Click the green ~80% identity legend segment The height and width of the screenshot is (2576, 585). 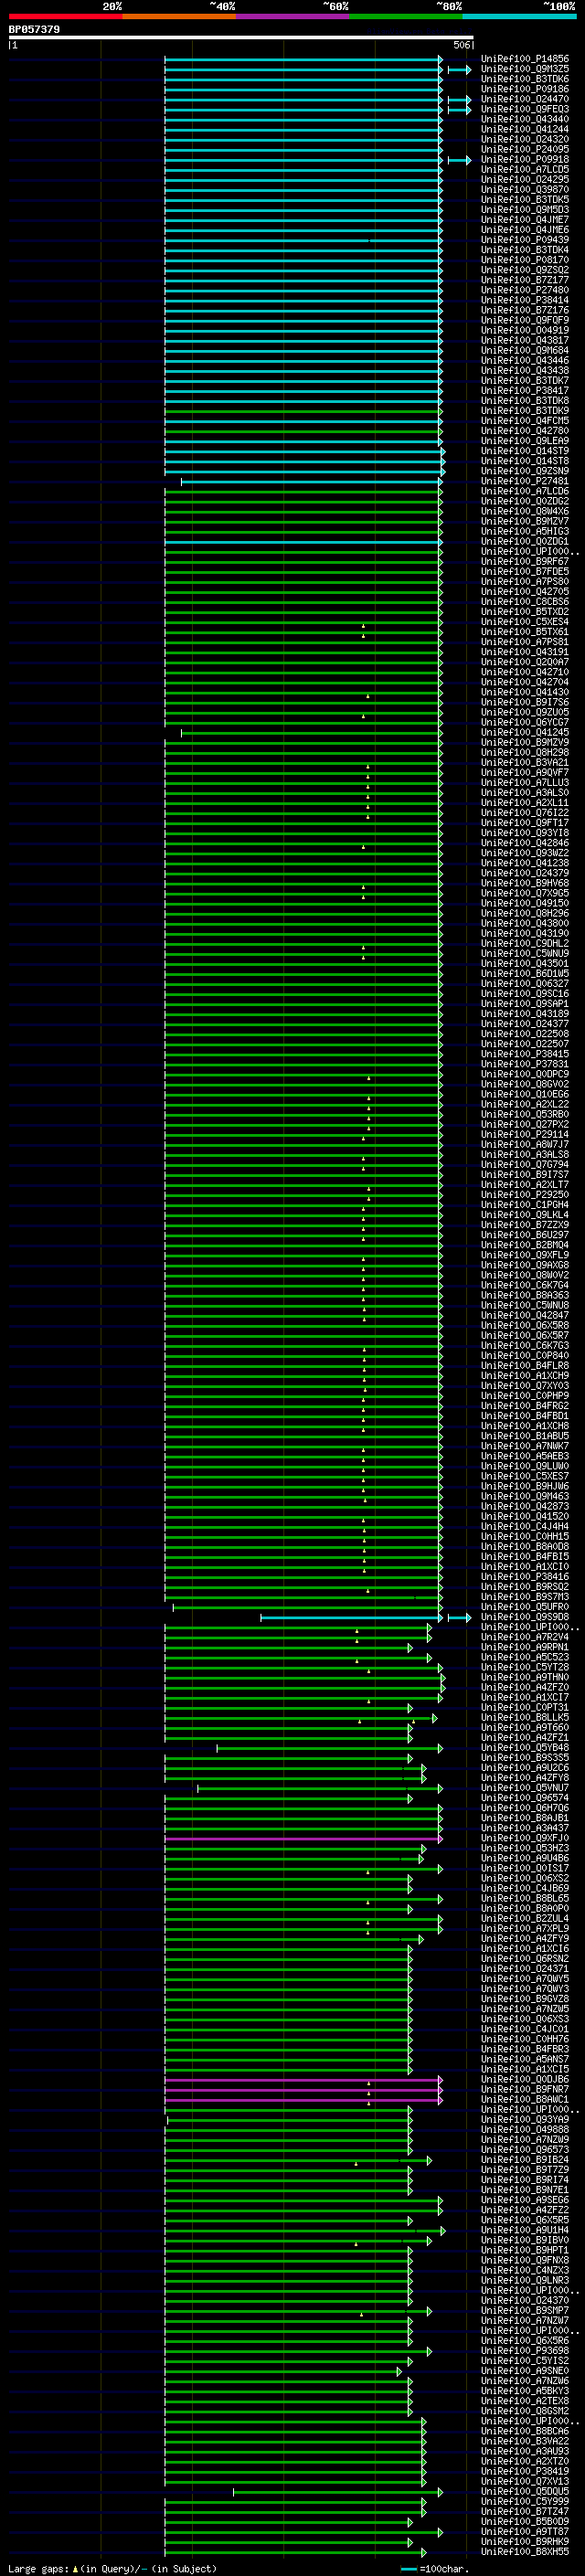406,16
